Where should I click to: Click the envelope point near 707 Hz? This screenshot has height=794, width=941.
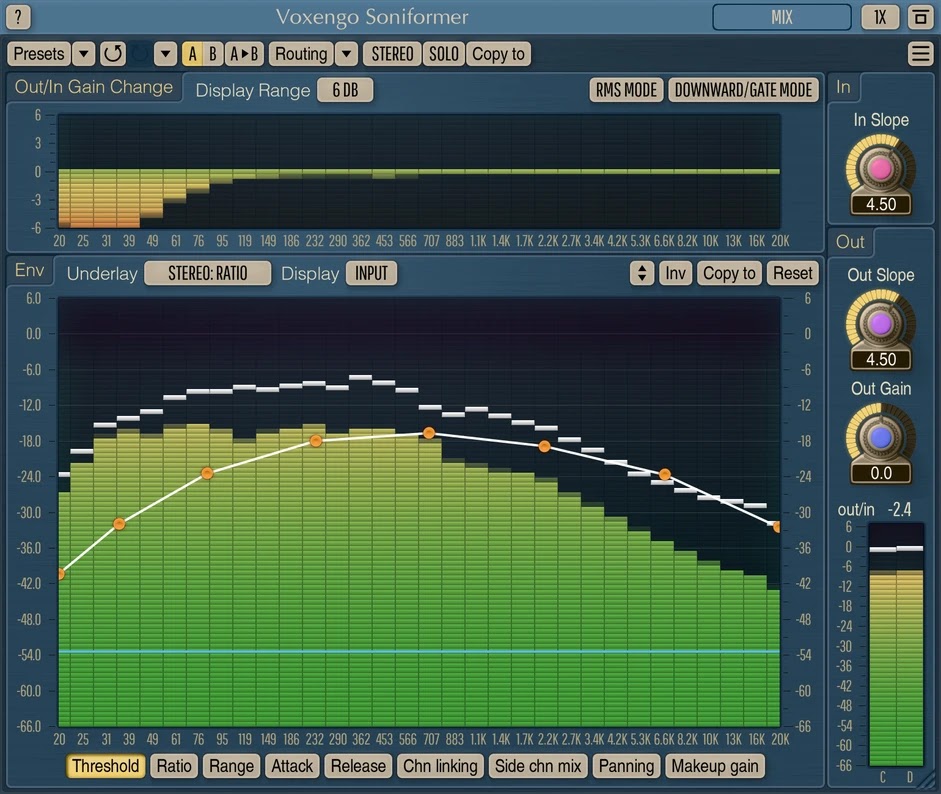click(x=428, y=433)
